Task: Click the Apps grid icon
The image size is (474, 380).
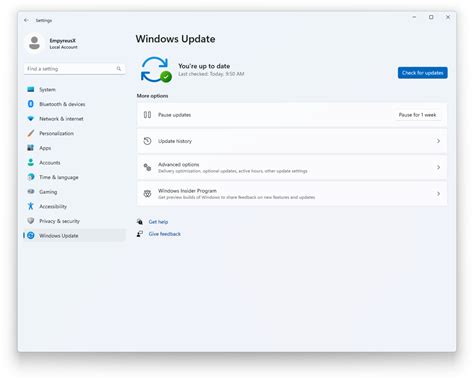Action: pyautogui.click(x=31, y=148)
